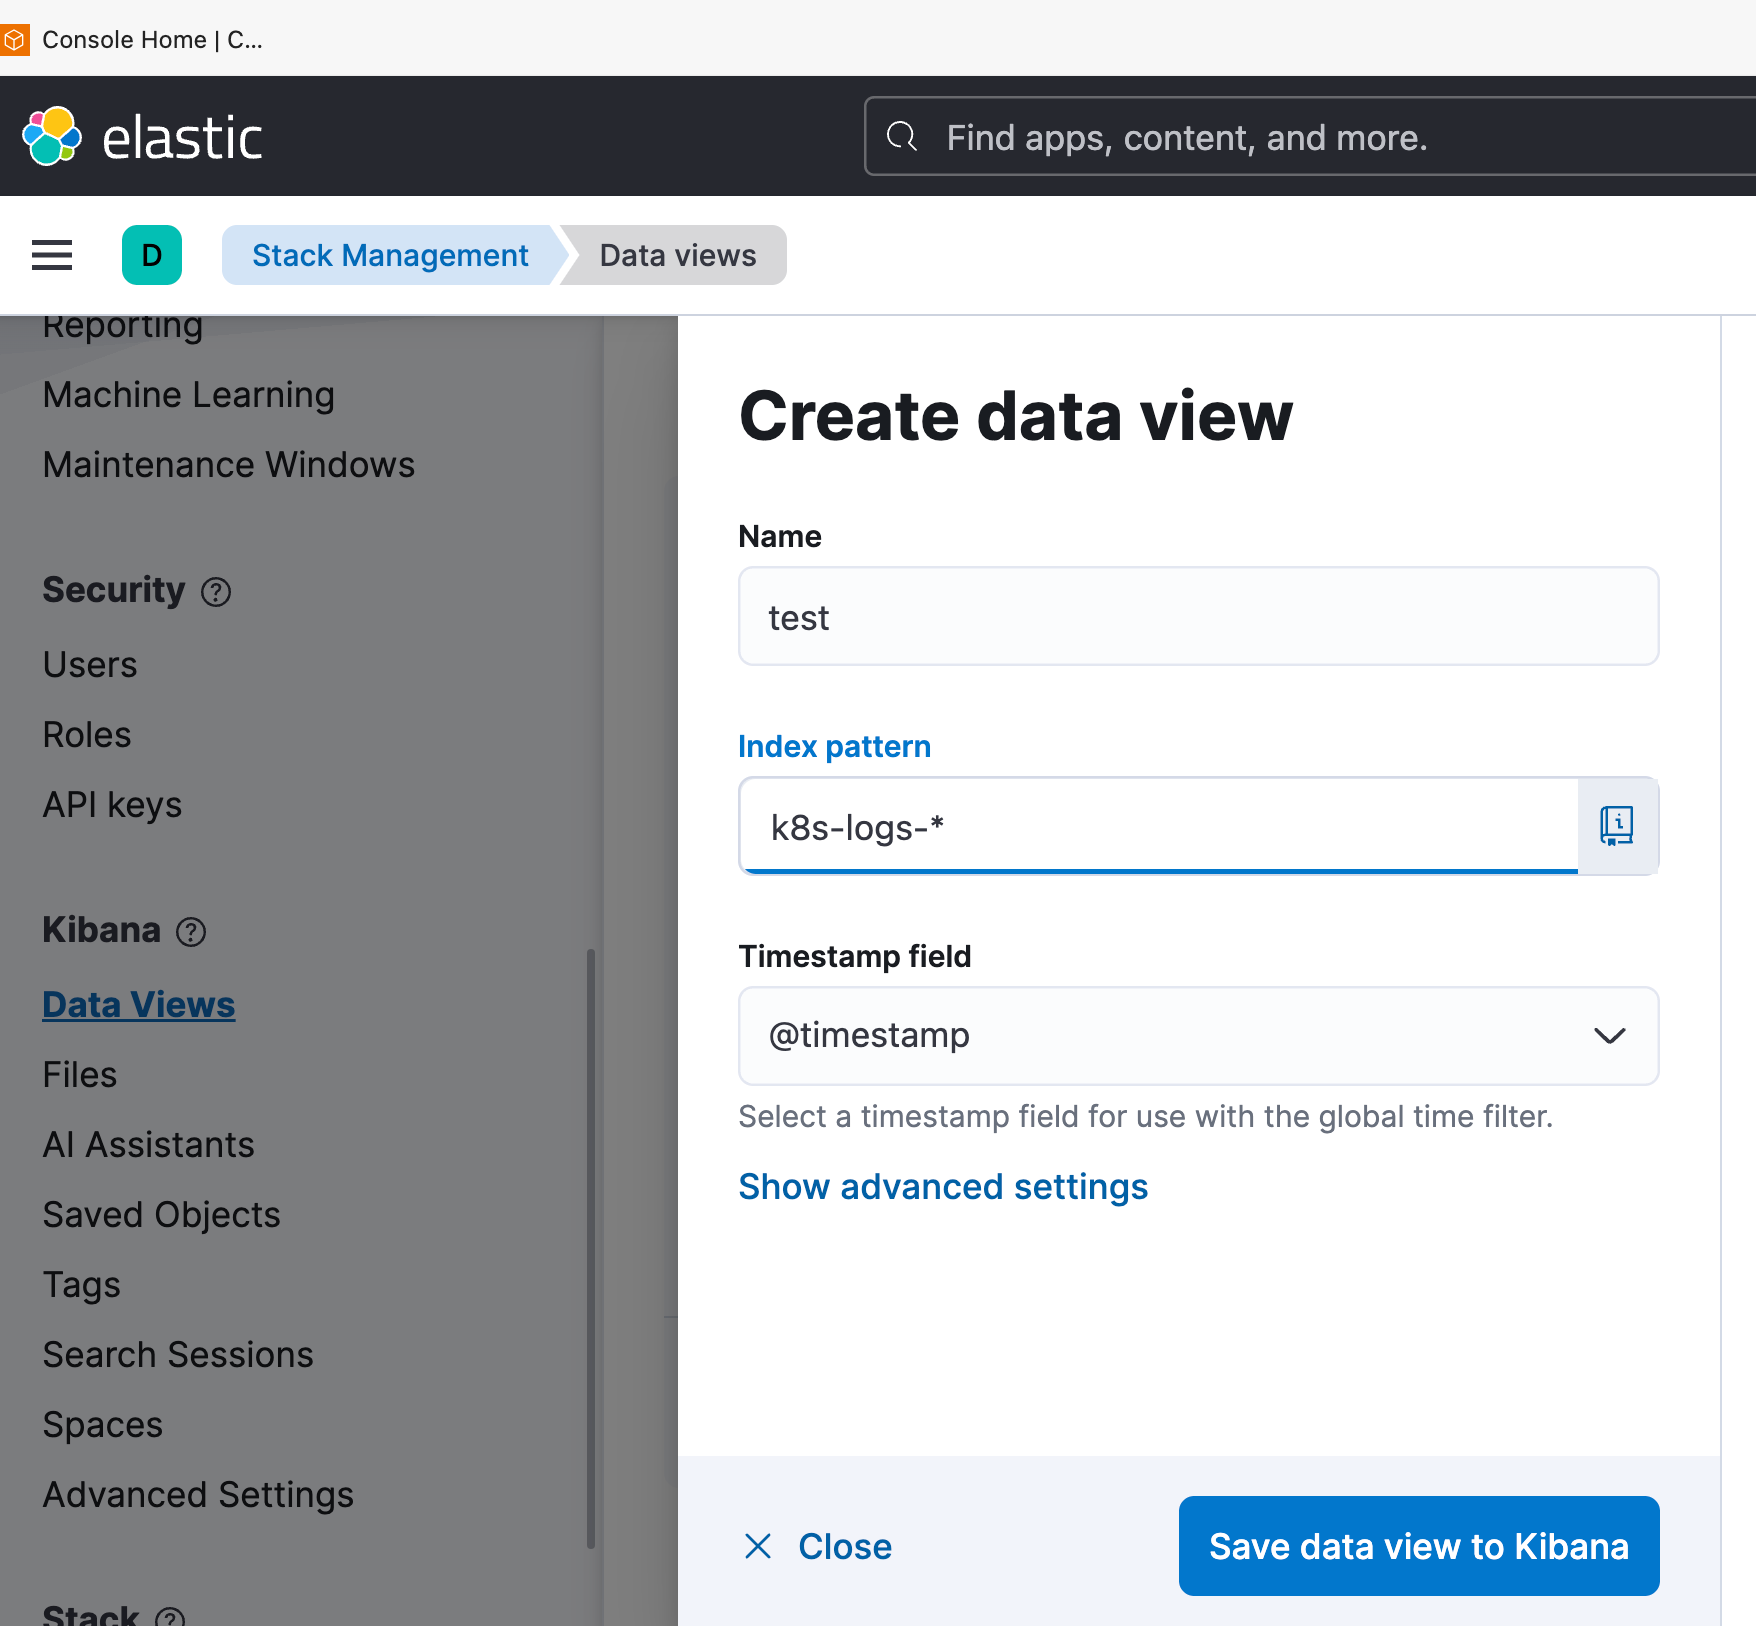
Task: Open Search Sessions in sidebar
Action: coord(178,1355)
